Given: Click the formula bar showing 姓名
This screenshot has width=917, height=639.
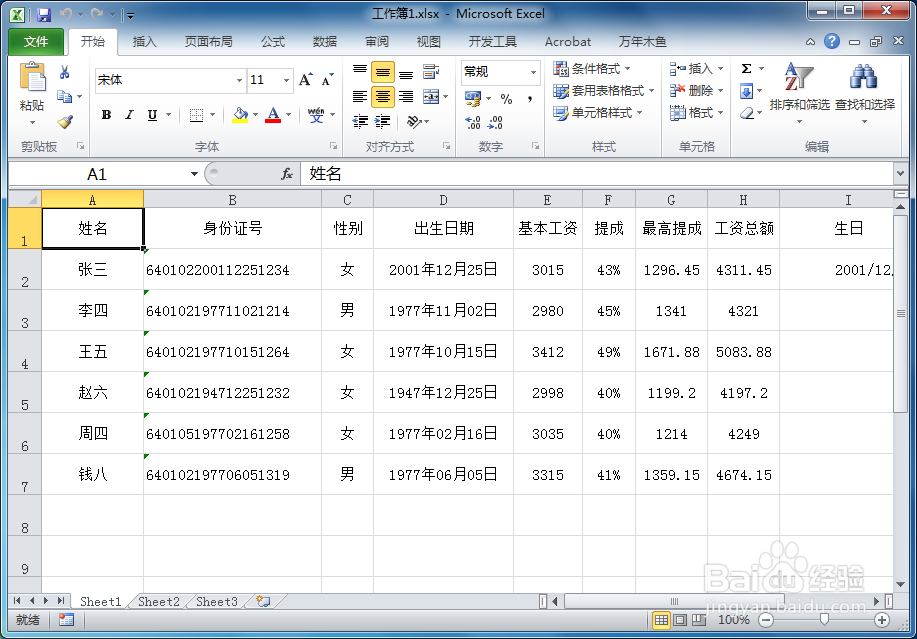Looking at the screenshot, I should coord(597,174).
